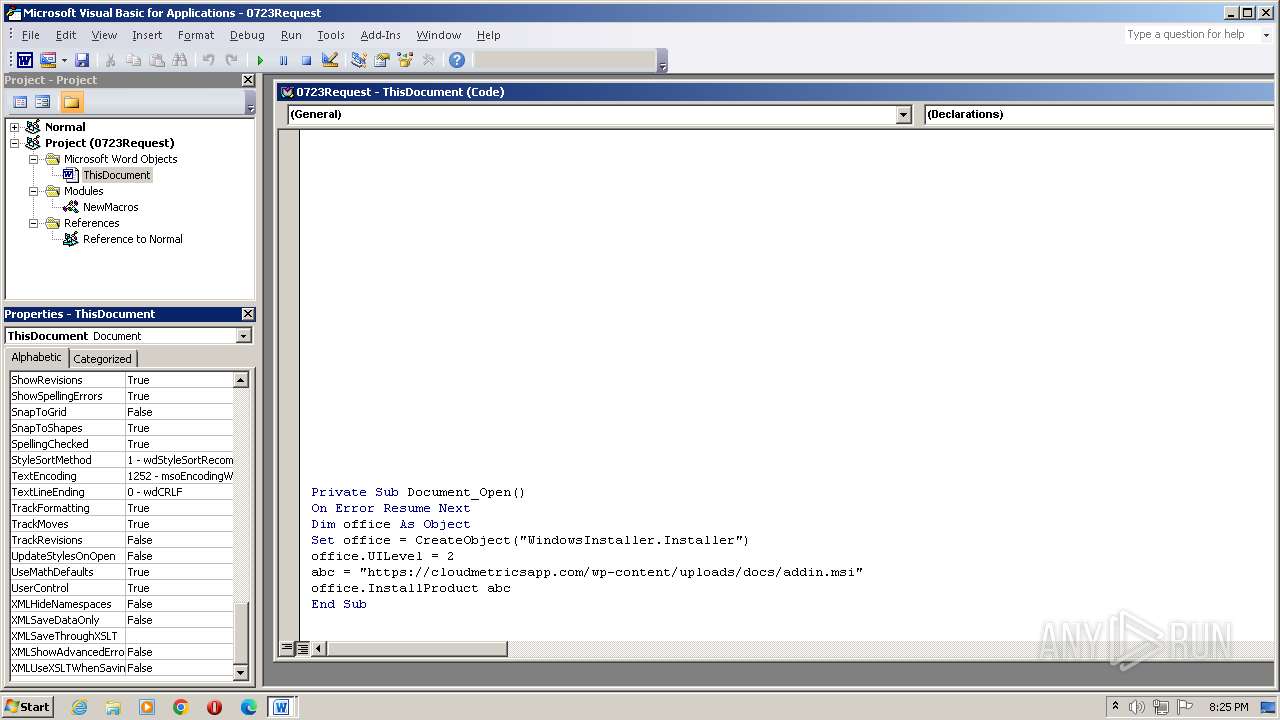Close the Properties pane
The height and width of the screenshot is (720, 1280).
point(248,314)
